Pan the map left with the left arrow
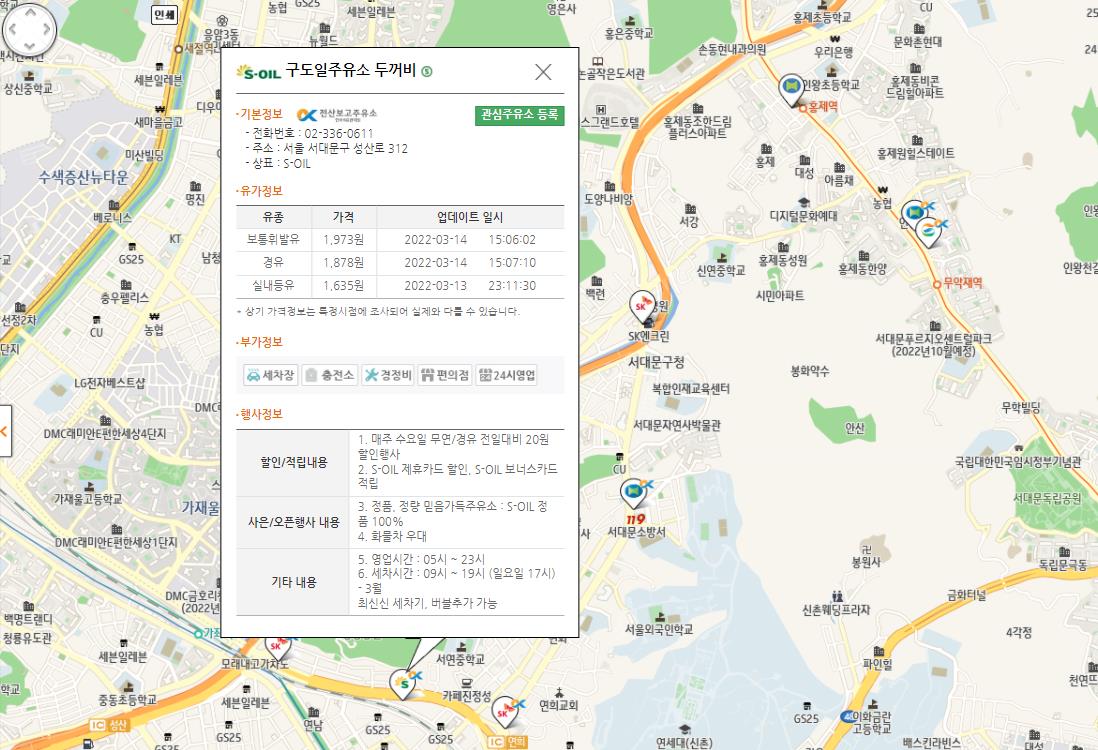This screenshot has height=750, width=1098. (x=12, y=29)
